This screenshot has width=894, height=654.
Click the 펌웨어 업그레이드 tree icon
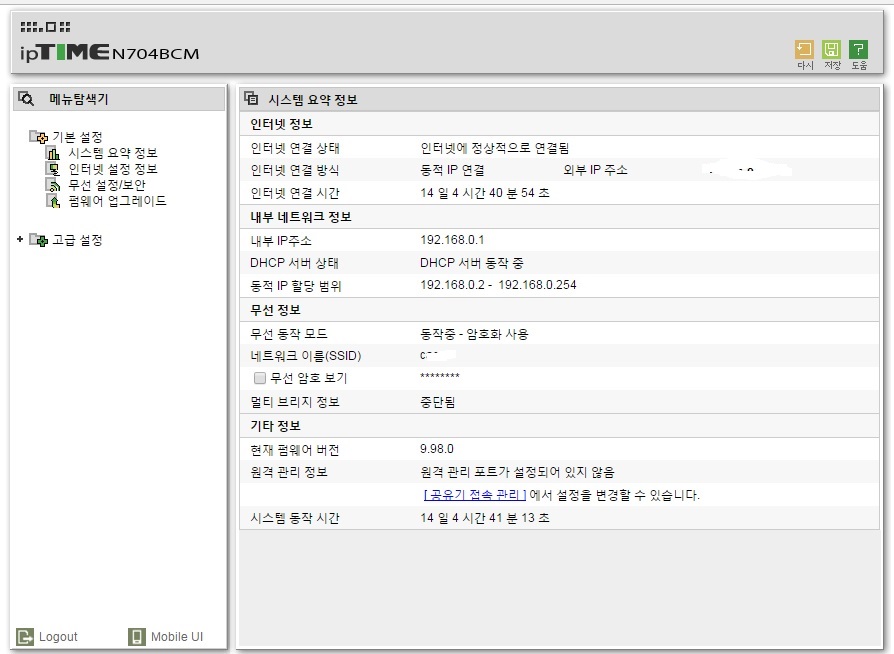coord(53,201)
